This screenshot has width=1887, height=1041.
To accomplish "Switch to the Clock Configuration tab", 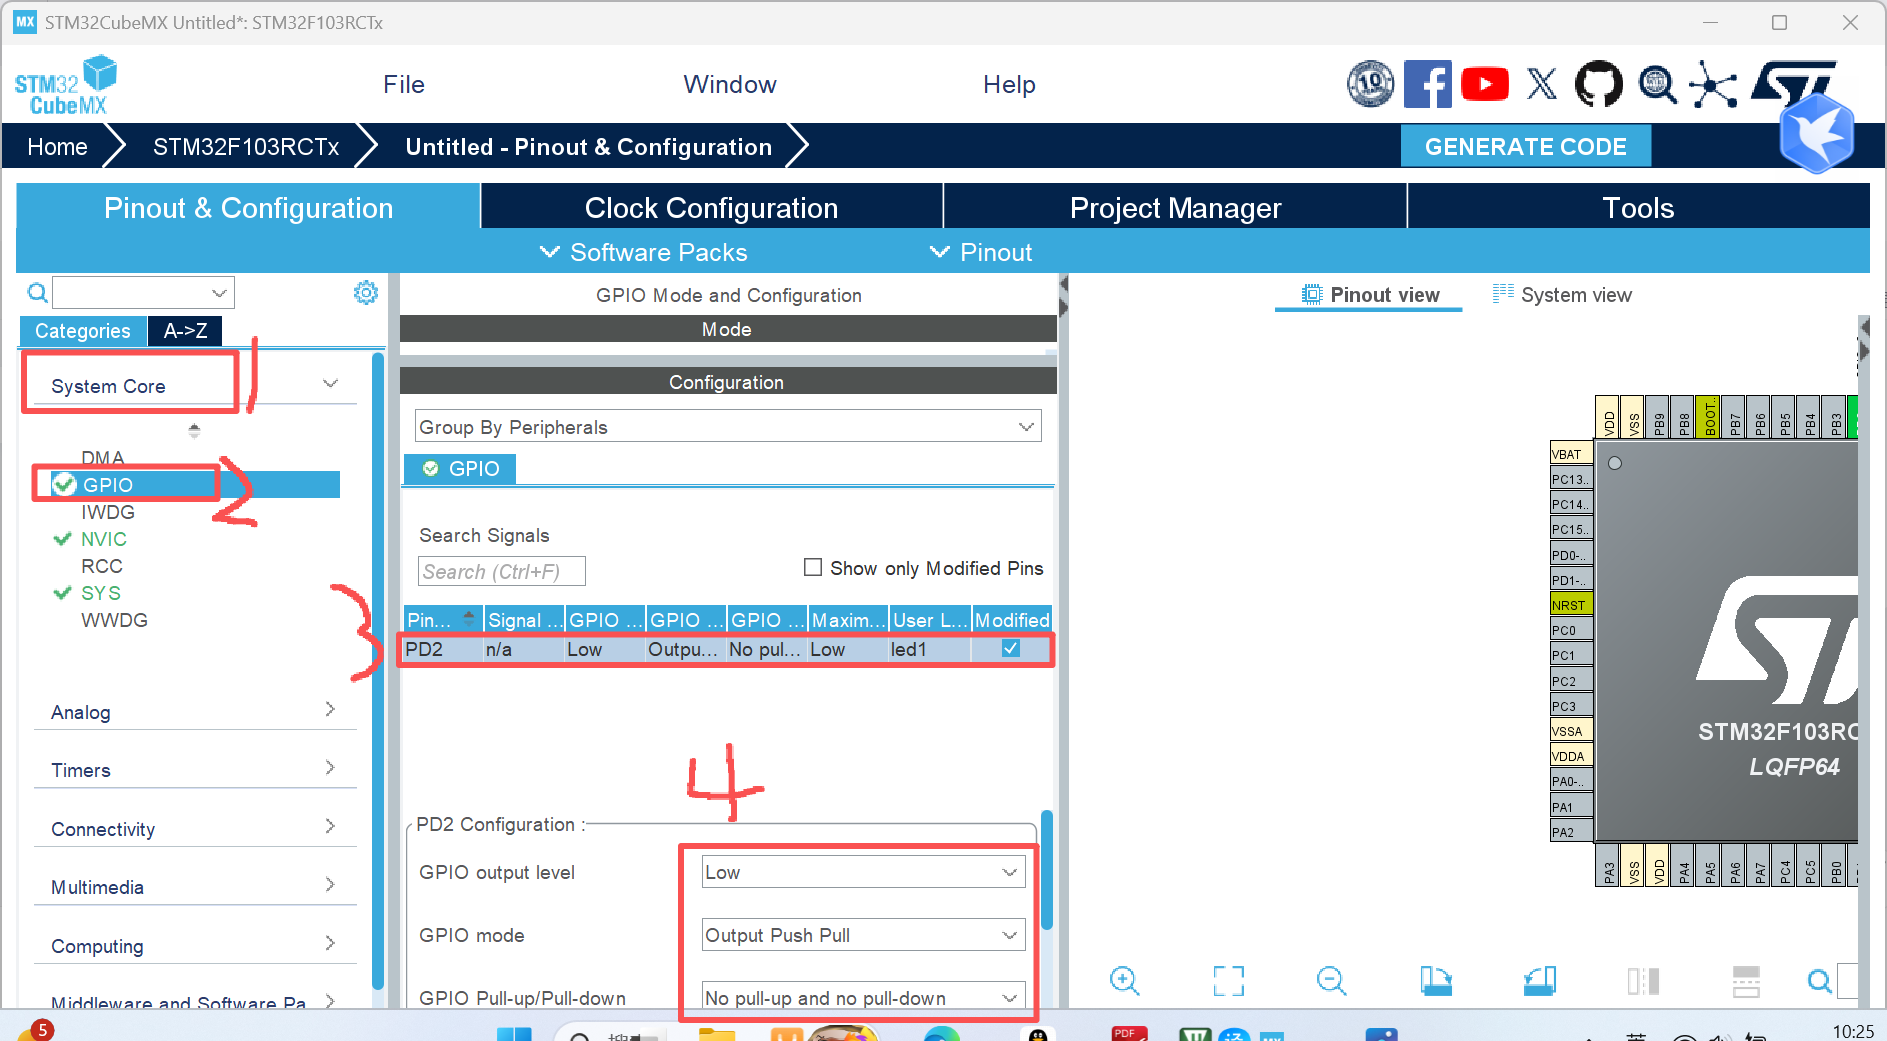I will [x=712, y=207].
